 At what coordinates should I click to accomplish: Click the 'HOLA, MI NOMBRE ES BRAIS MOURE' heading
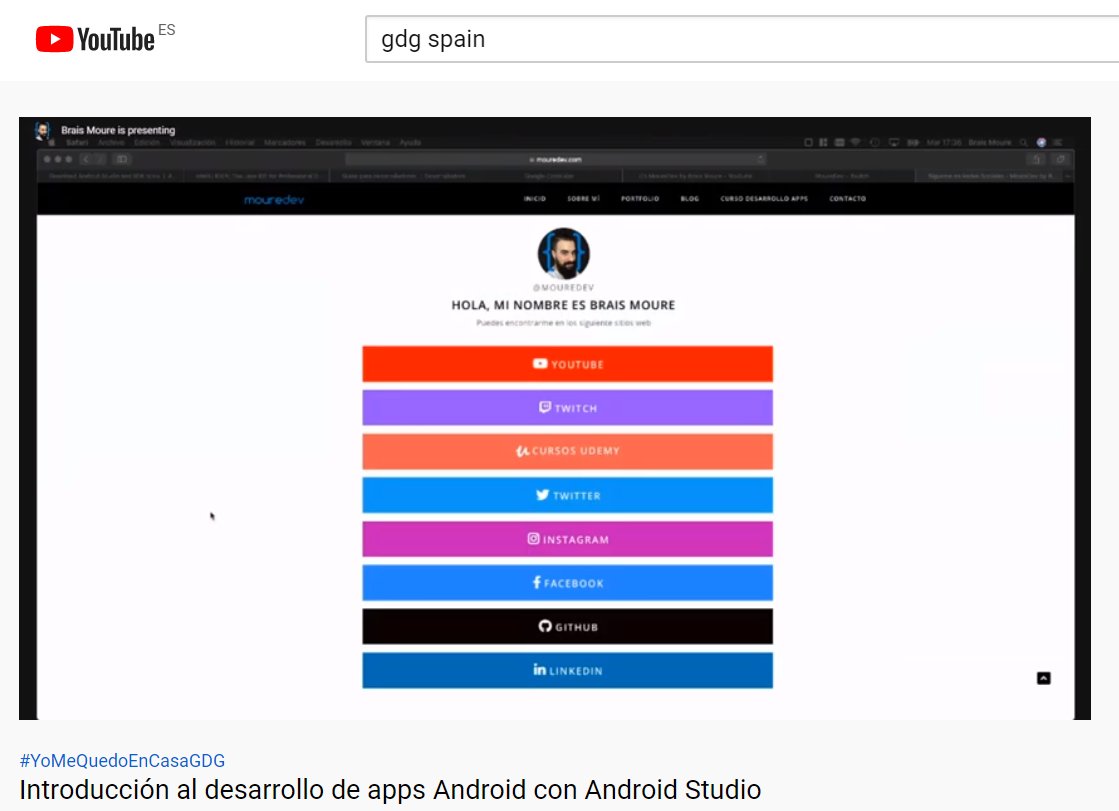pos(563,305)
